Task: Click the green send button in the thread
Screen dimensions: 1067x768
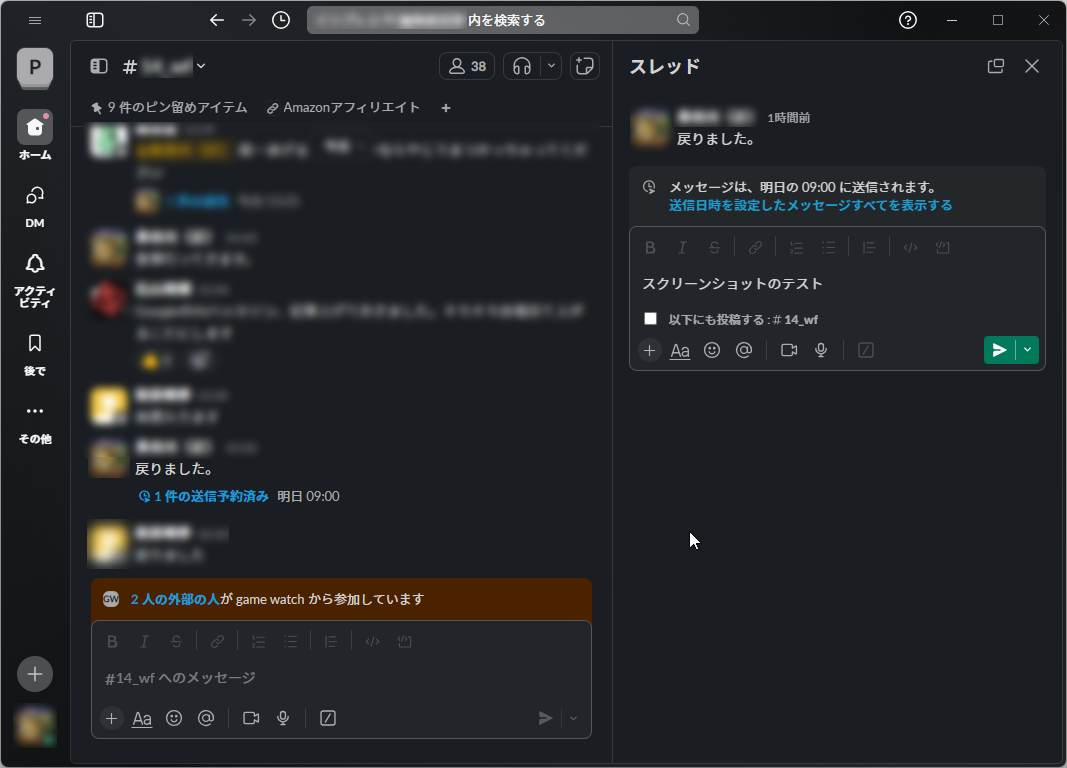Action: point(999,351)
